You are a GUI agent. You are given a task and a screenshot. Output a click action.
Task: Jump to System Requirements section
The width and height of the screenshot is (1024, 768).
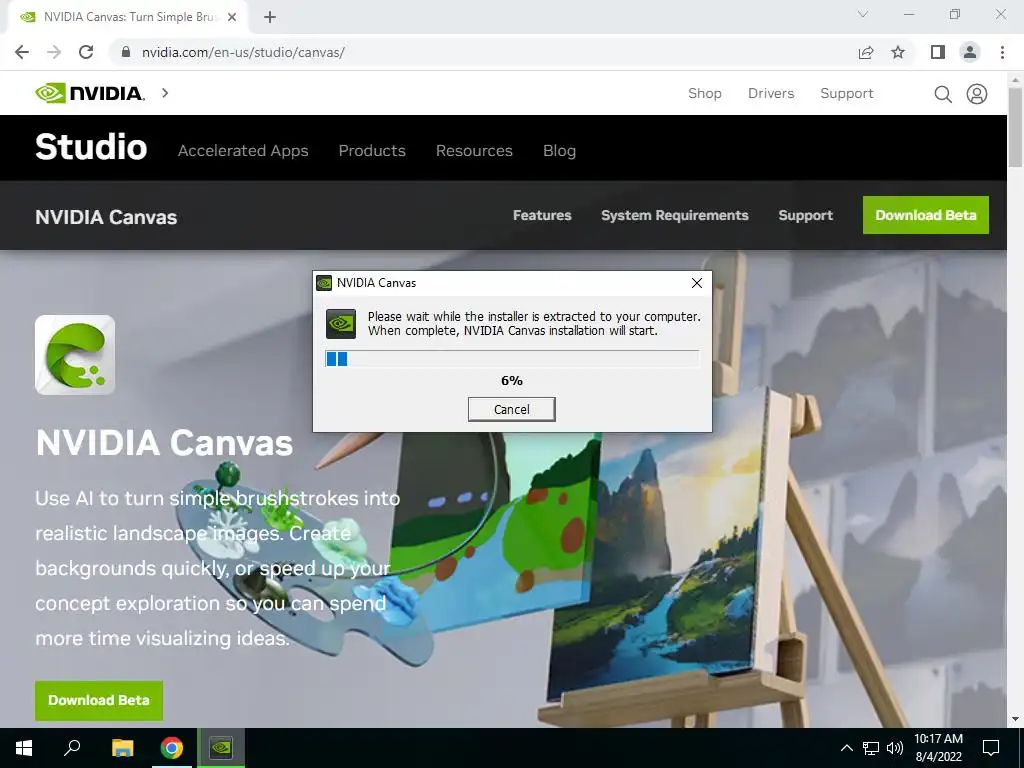click(x=675, y=216)
